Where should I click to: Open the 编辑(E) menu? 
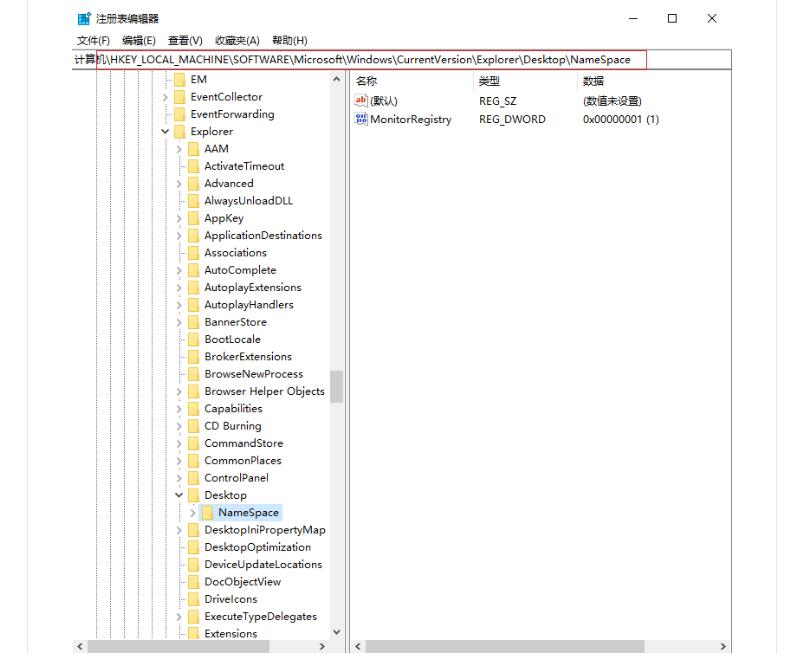click(x=139, y=41)
